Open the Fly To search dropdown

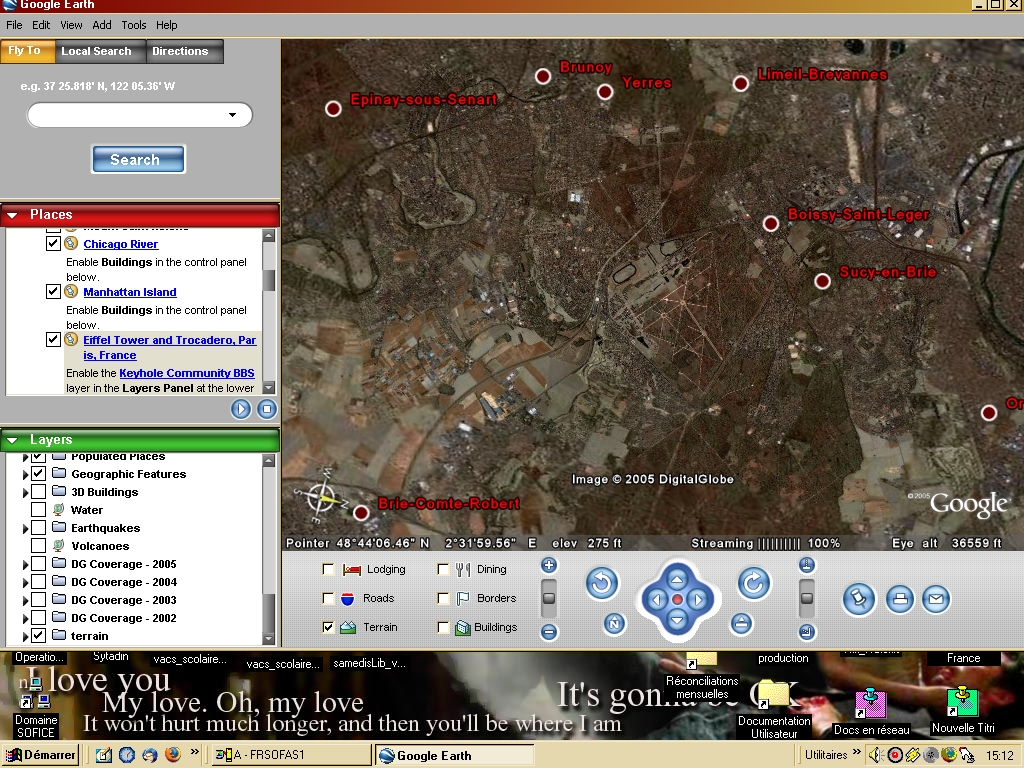tap(232, 115)
